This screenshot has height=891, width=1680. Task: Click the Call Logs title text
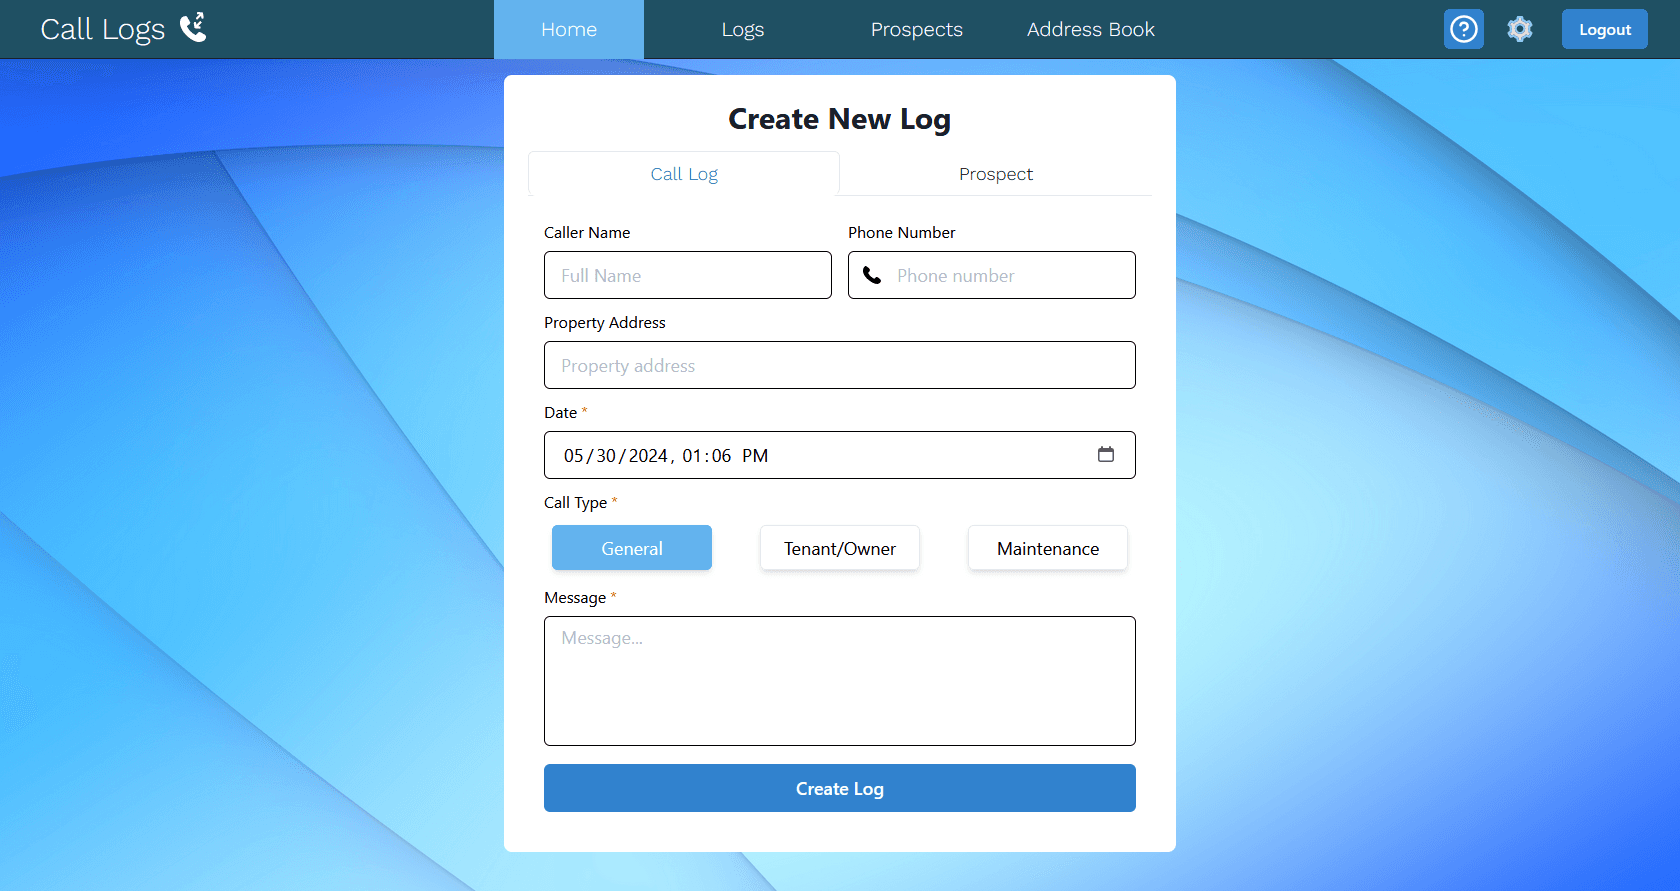pos(103,29)
